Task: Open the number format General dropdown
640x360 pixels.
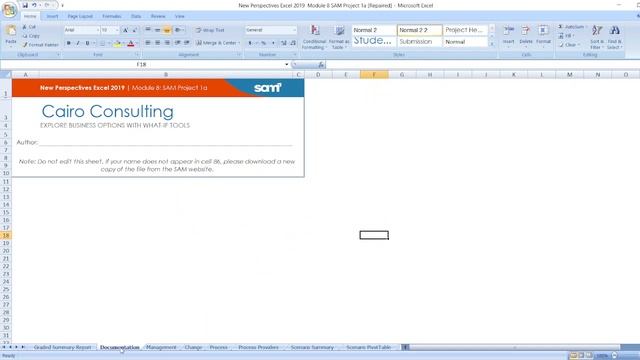Action: [x=294, y=30]
